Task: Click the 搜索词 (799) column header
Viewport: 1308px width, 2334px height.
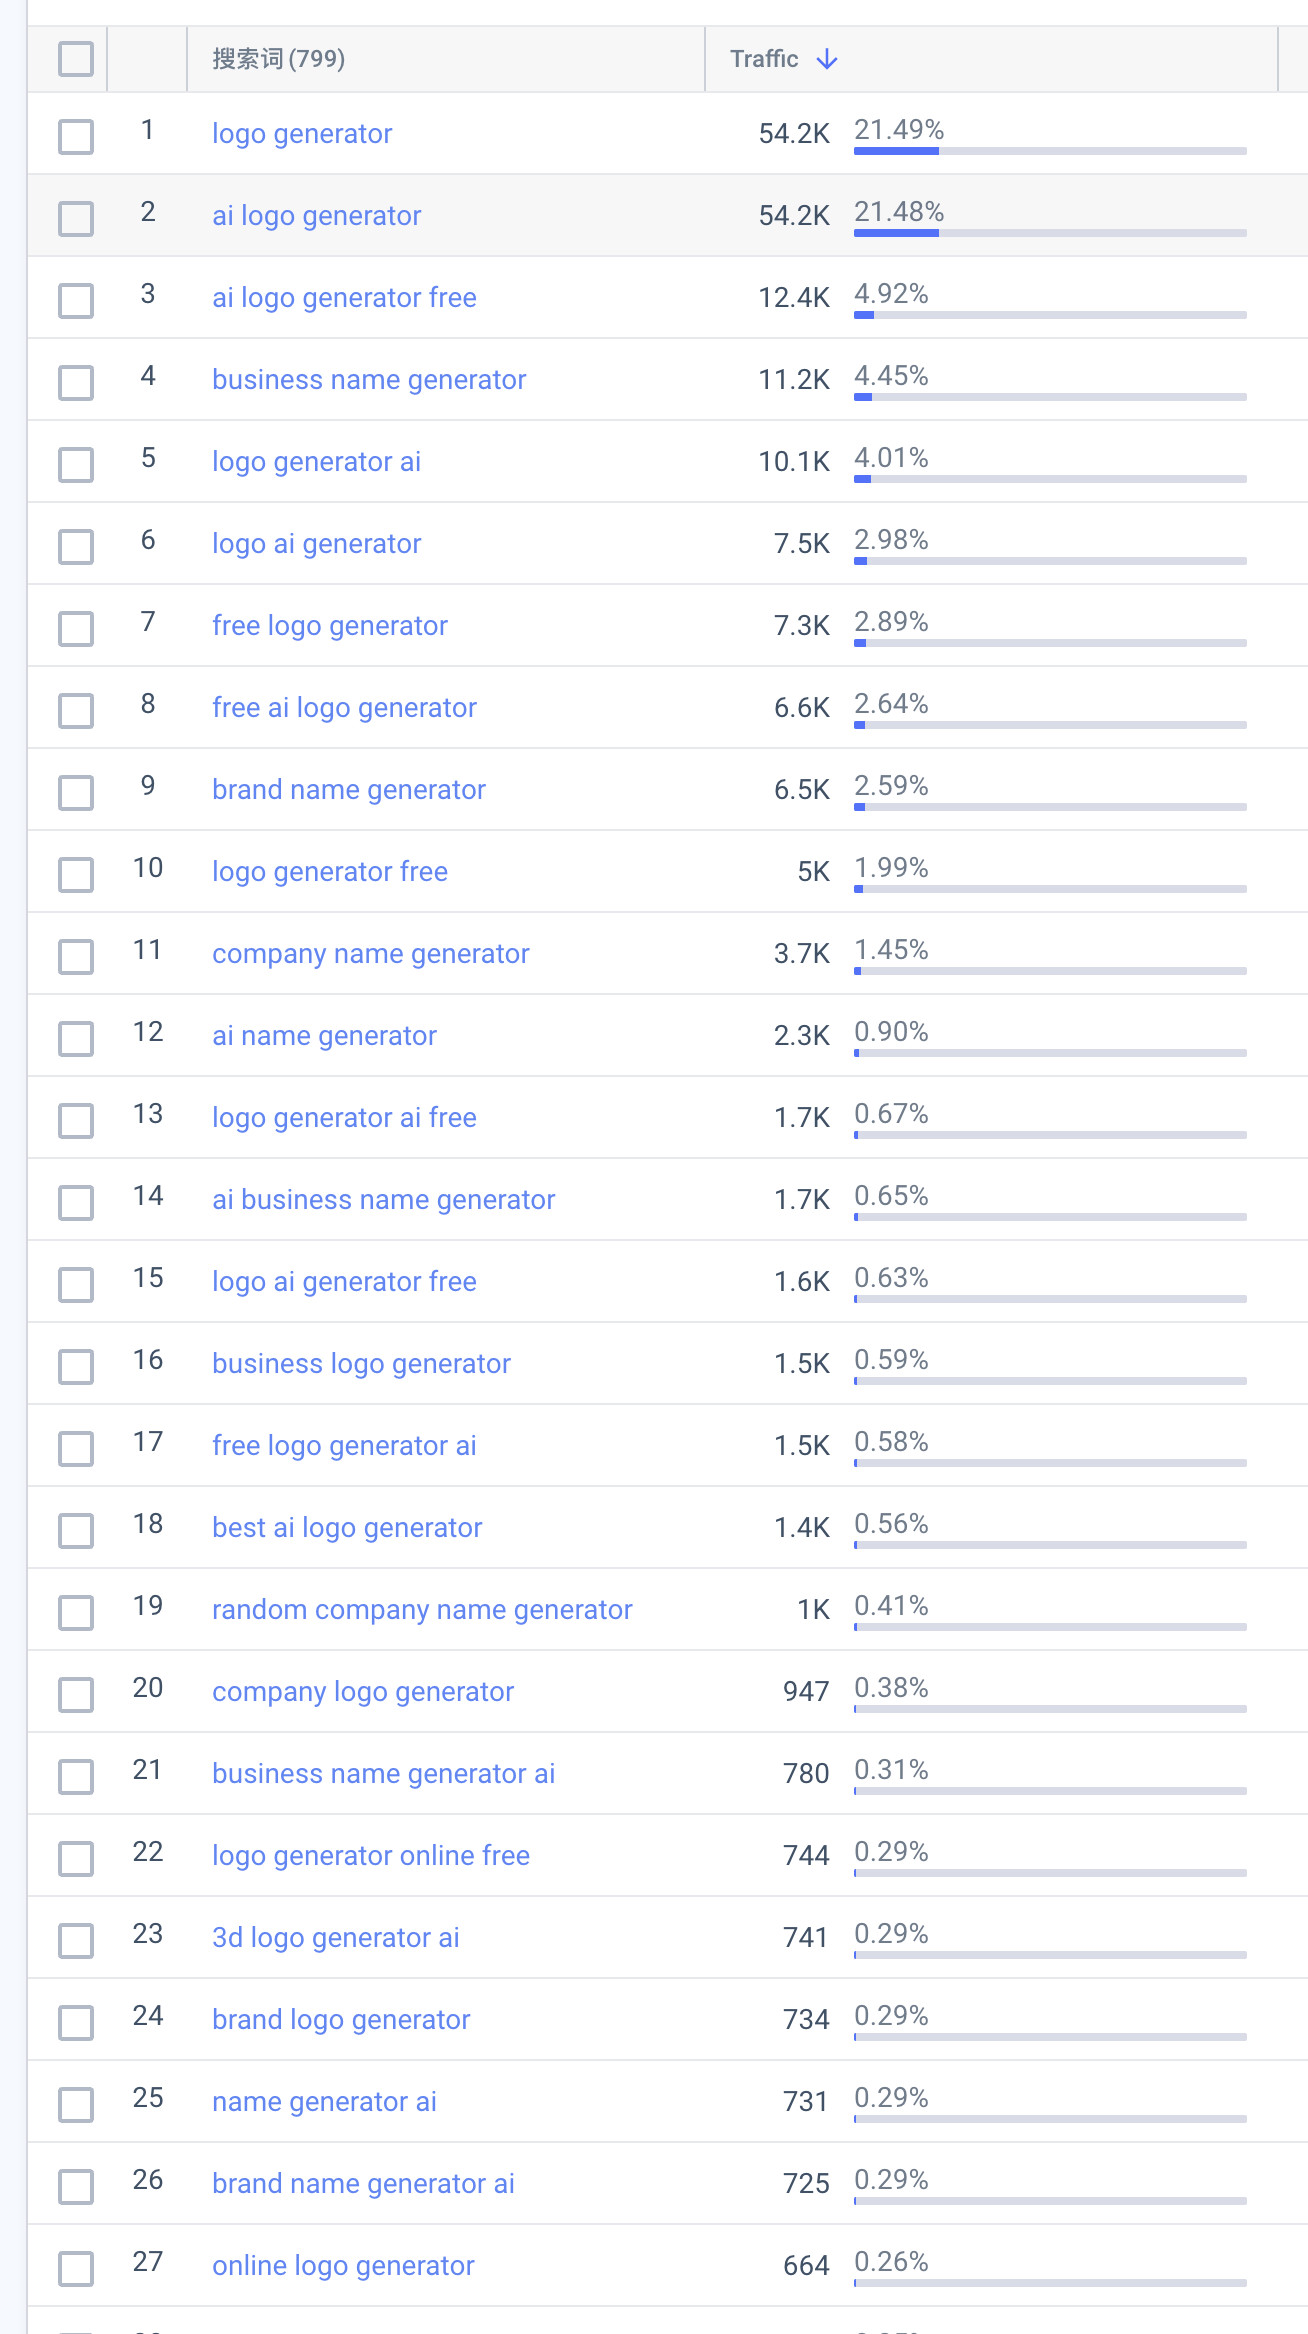Action: click(279, 59)
